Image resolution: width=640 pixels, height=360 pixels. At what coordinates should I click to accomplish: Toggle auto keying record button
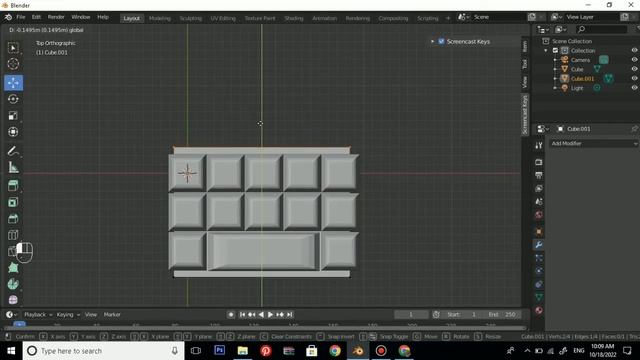click(231, 314)
